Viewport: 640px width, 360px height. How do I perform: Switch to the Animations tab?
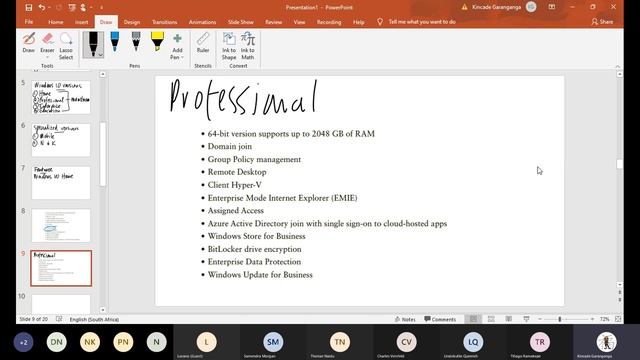click(202, 22)
